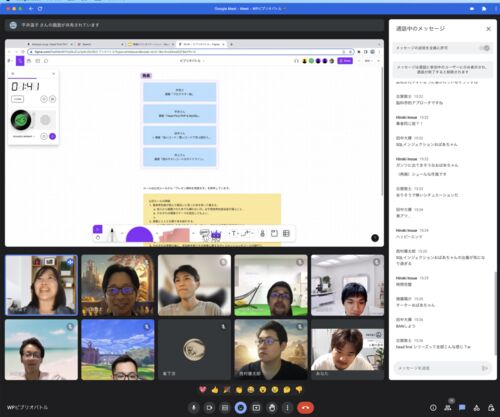Open the FigJam zoom level dropdown
Image resolution: width=500 pixels, height=417 pixels.
click(x=369, y=61)
